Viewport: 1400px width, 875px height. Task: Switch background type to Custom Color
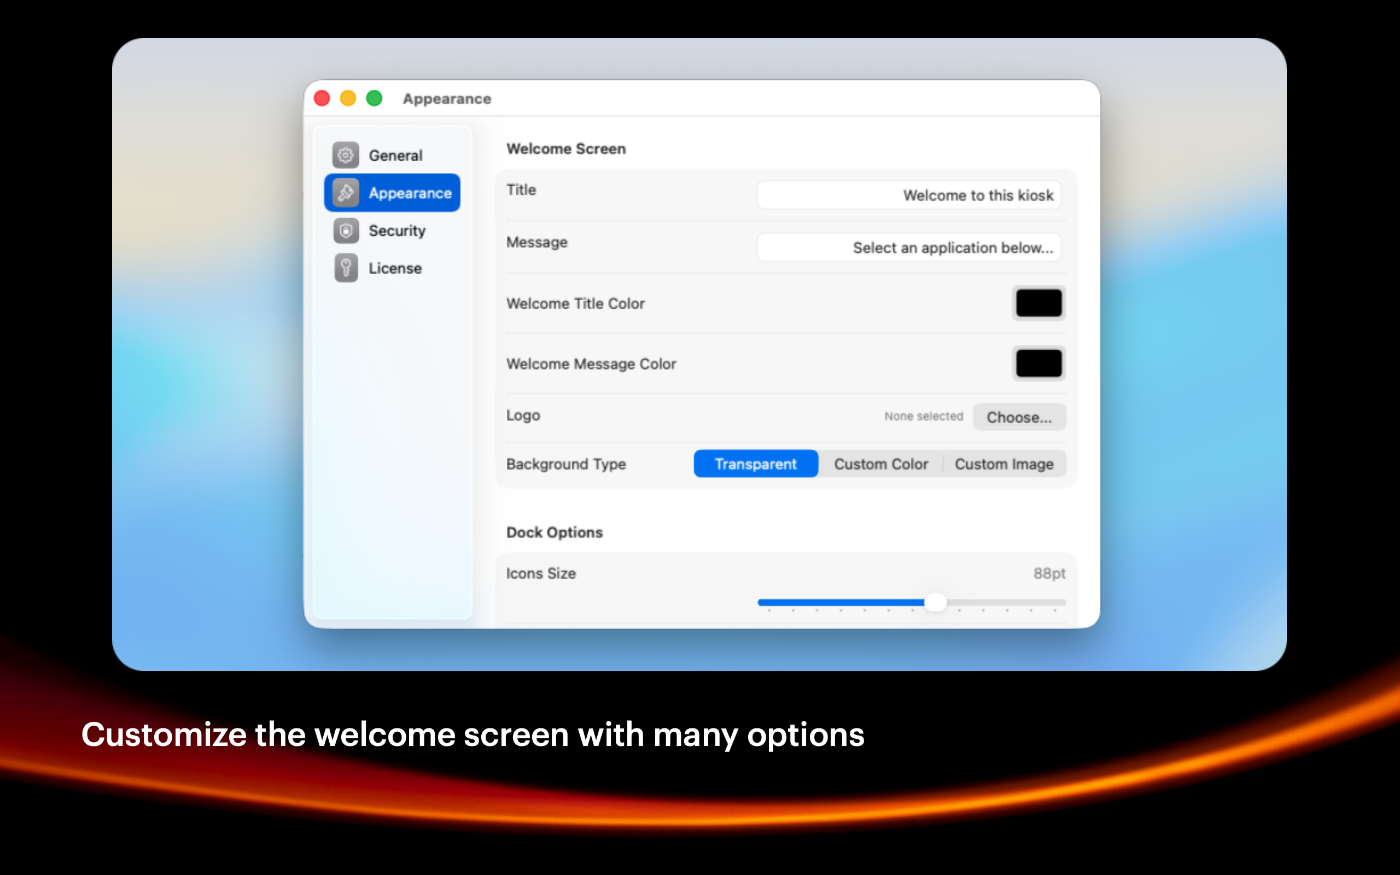point(881,464)
